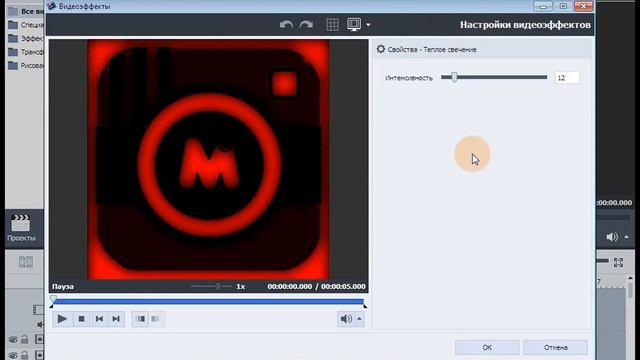
Task: Click the preview monitor mode icon
Action: [x=354, y=24]
